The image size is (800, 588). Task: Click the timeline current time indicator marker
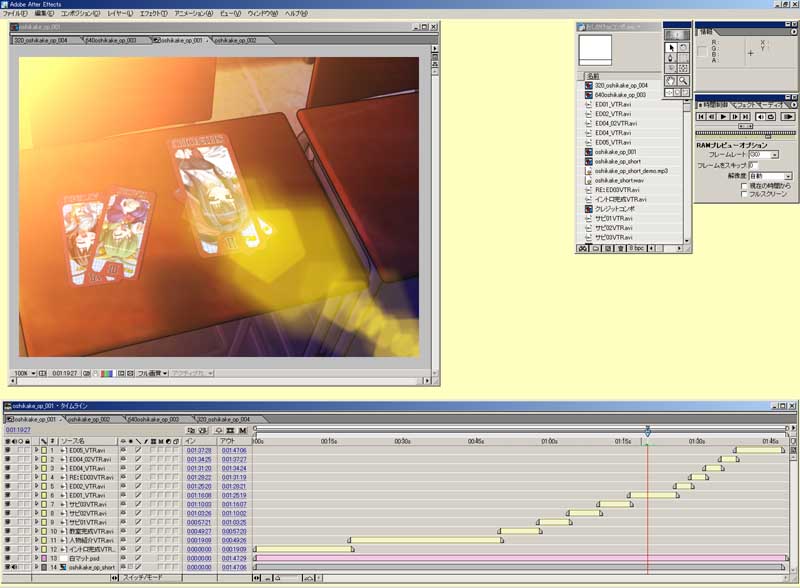pos(647,432)
